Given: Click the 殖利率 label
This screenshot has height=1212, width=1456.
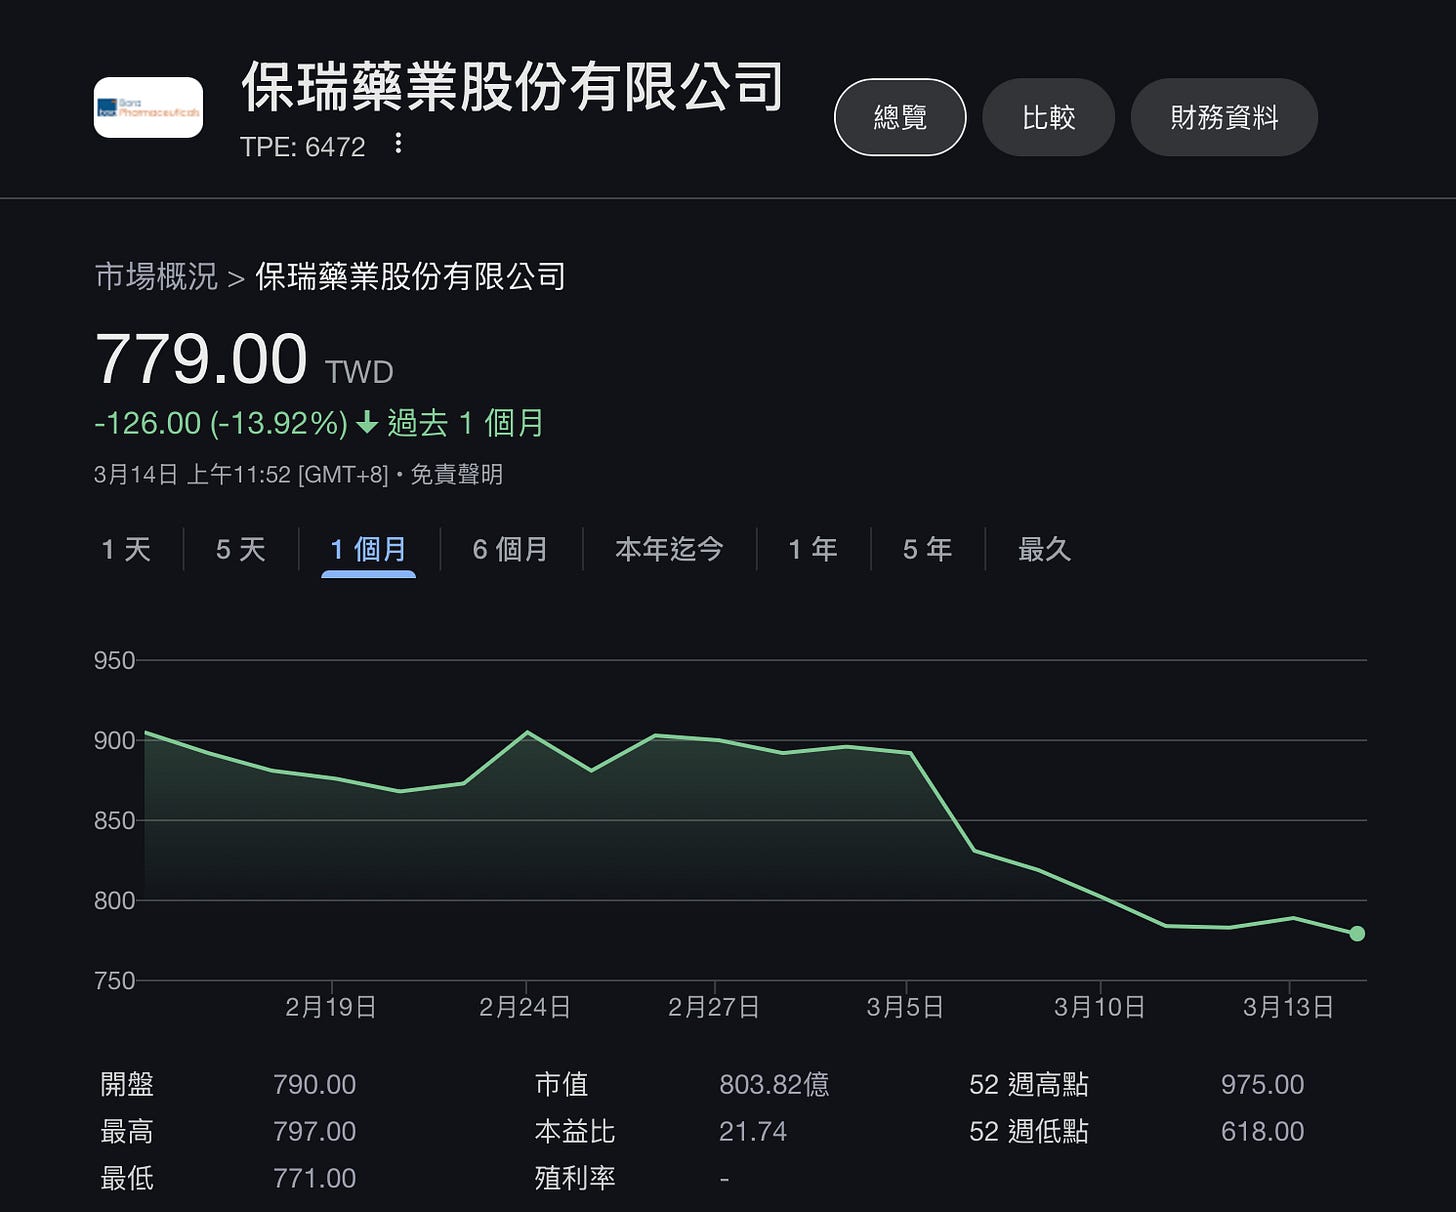Looking at the screenshot, I should tap(575, 1179).
